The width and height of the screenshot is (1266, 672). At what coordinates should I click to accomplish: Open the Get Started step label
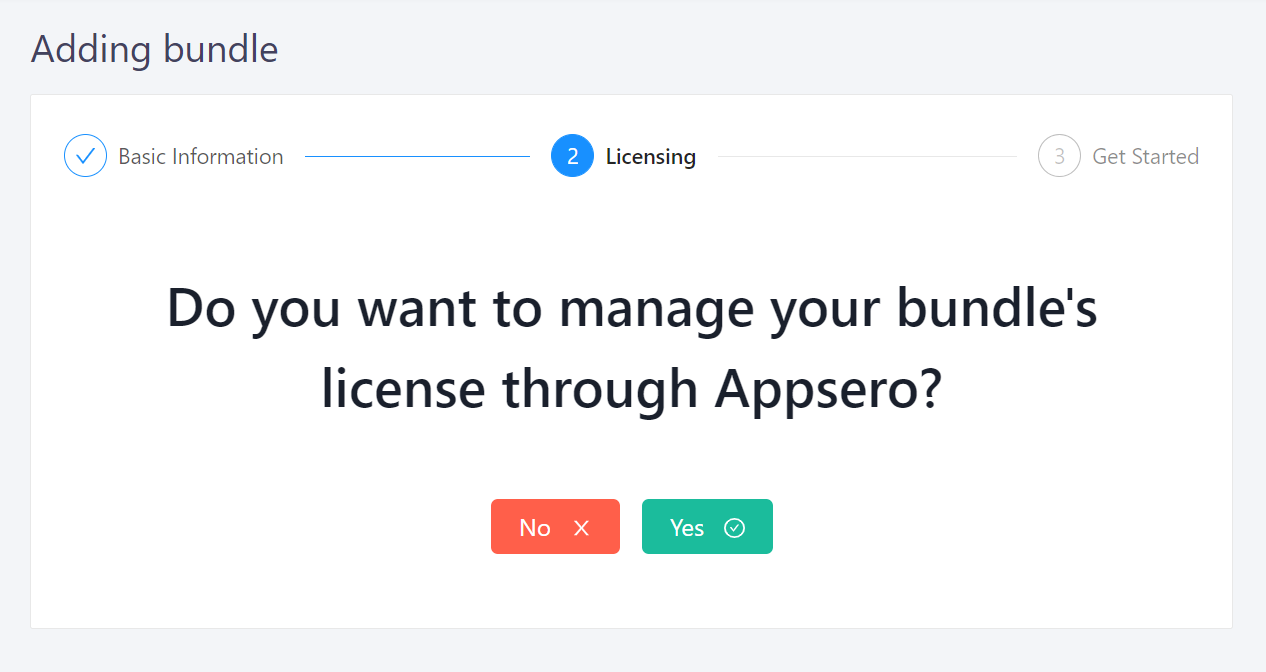(1145, 156)
